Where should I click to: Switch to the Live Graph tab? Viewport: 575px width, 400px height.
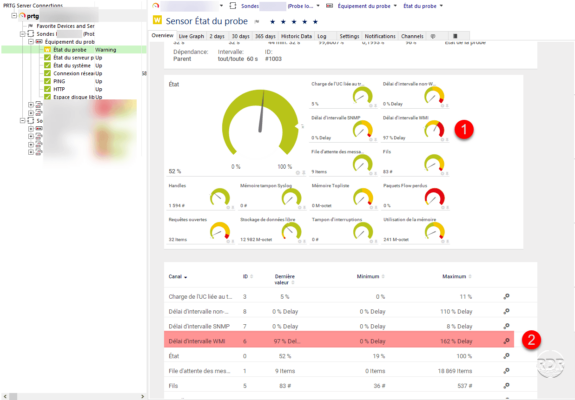tap(191, 36)
